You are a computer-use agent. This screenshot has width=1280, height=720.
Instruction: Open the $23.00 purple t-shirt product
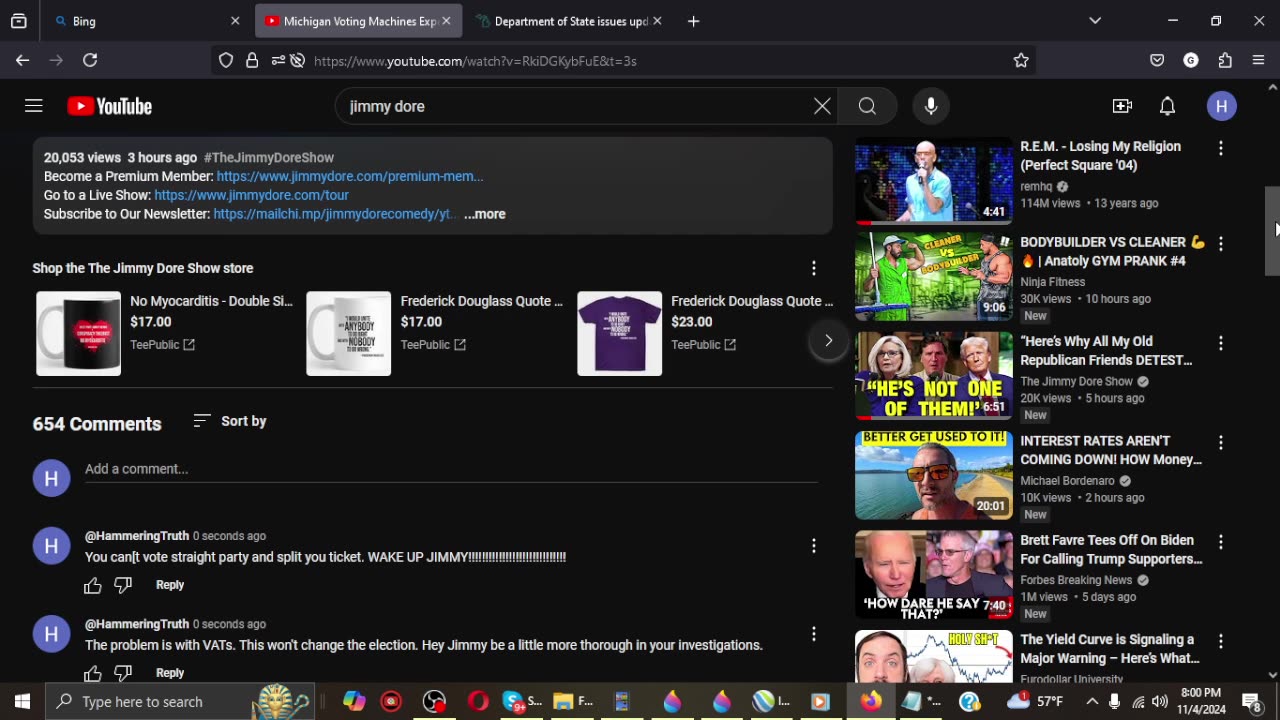coord(705,333)
